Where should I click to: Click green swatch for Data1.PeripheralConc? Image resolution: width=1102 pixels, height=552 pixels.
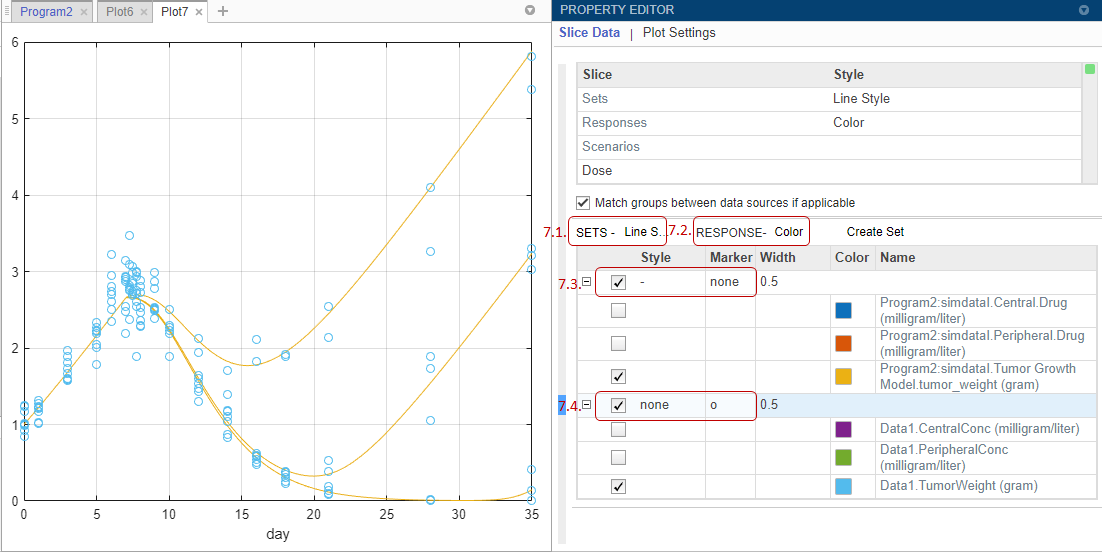pyautogui.click(x=843, y=457)
